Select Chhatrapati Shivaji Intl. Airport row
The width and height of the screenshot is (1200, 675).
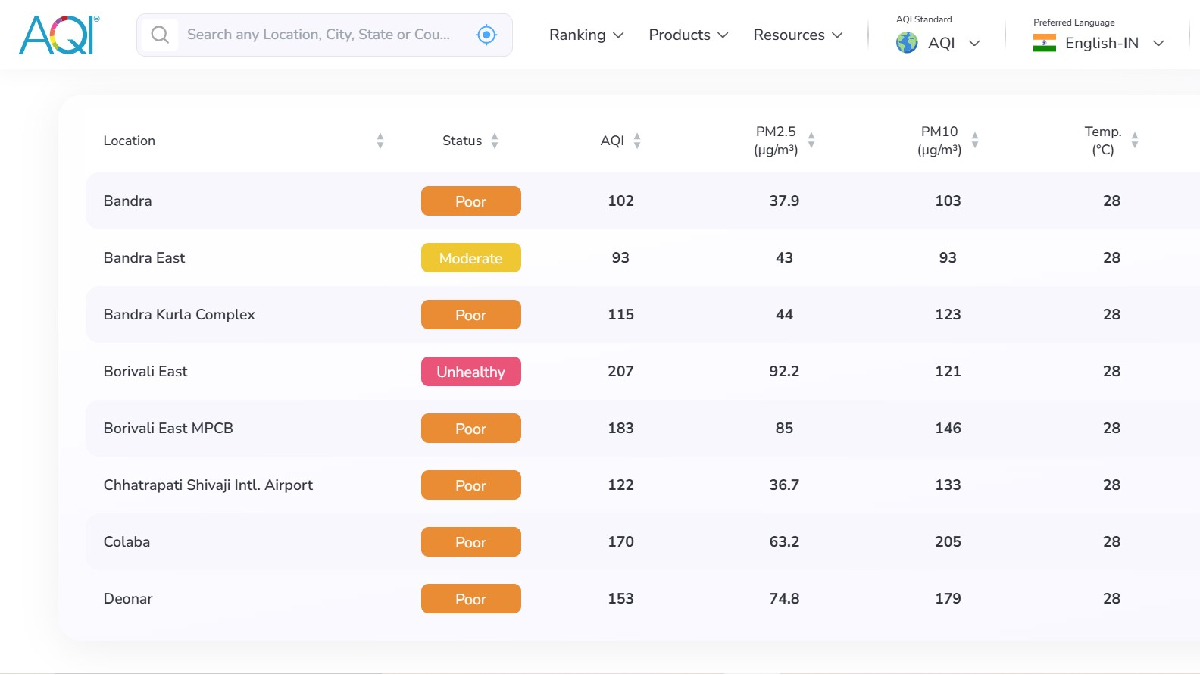coord(208,485)
